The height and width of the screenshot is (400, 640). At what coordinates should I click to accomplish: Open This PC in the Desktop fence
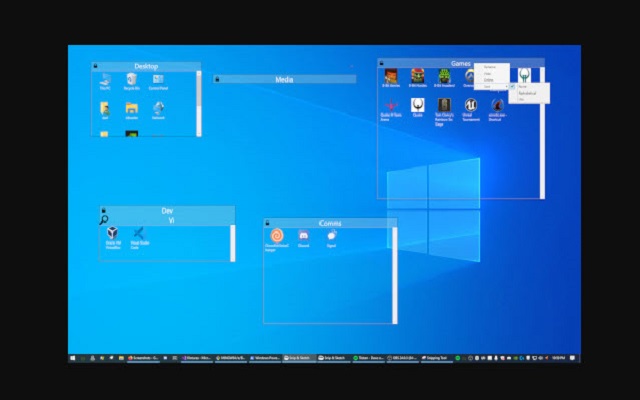105,82
